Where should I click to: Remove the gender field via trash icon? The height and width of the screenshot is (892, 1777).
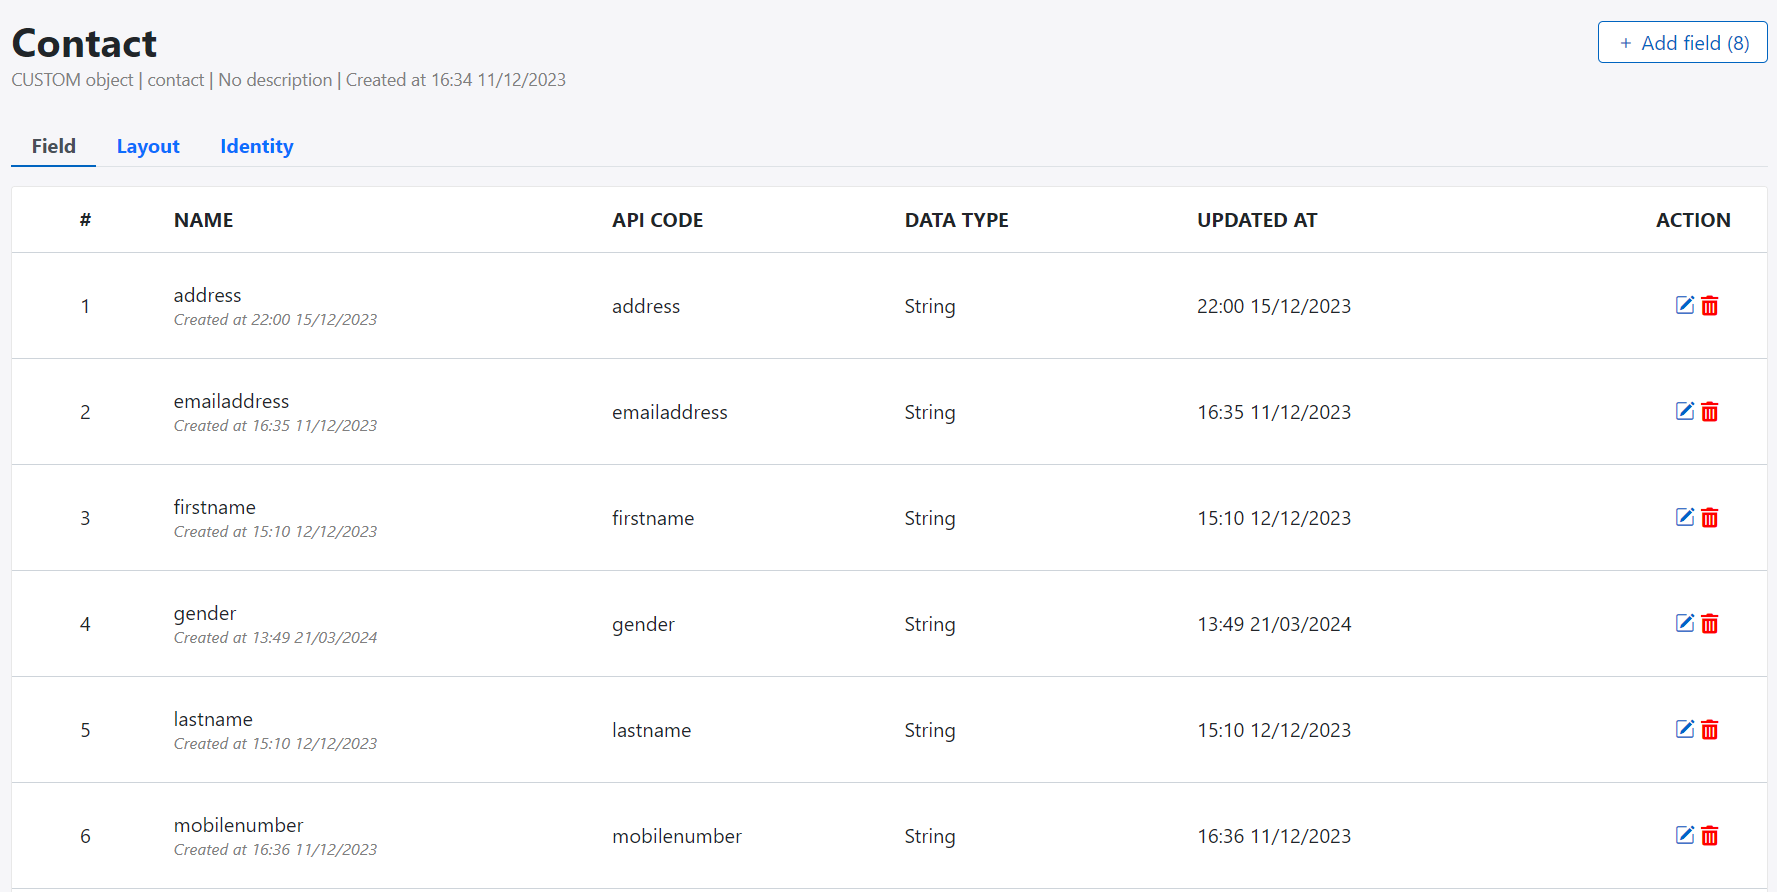coord(1710,624)
